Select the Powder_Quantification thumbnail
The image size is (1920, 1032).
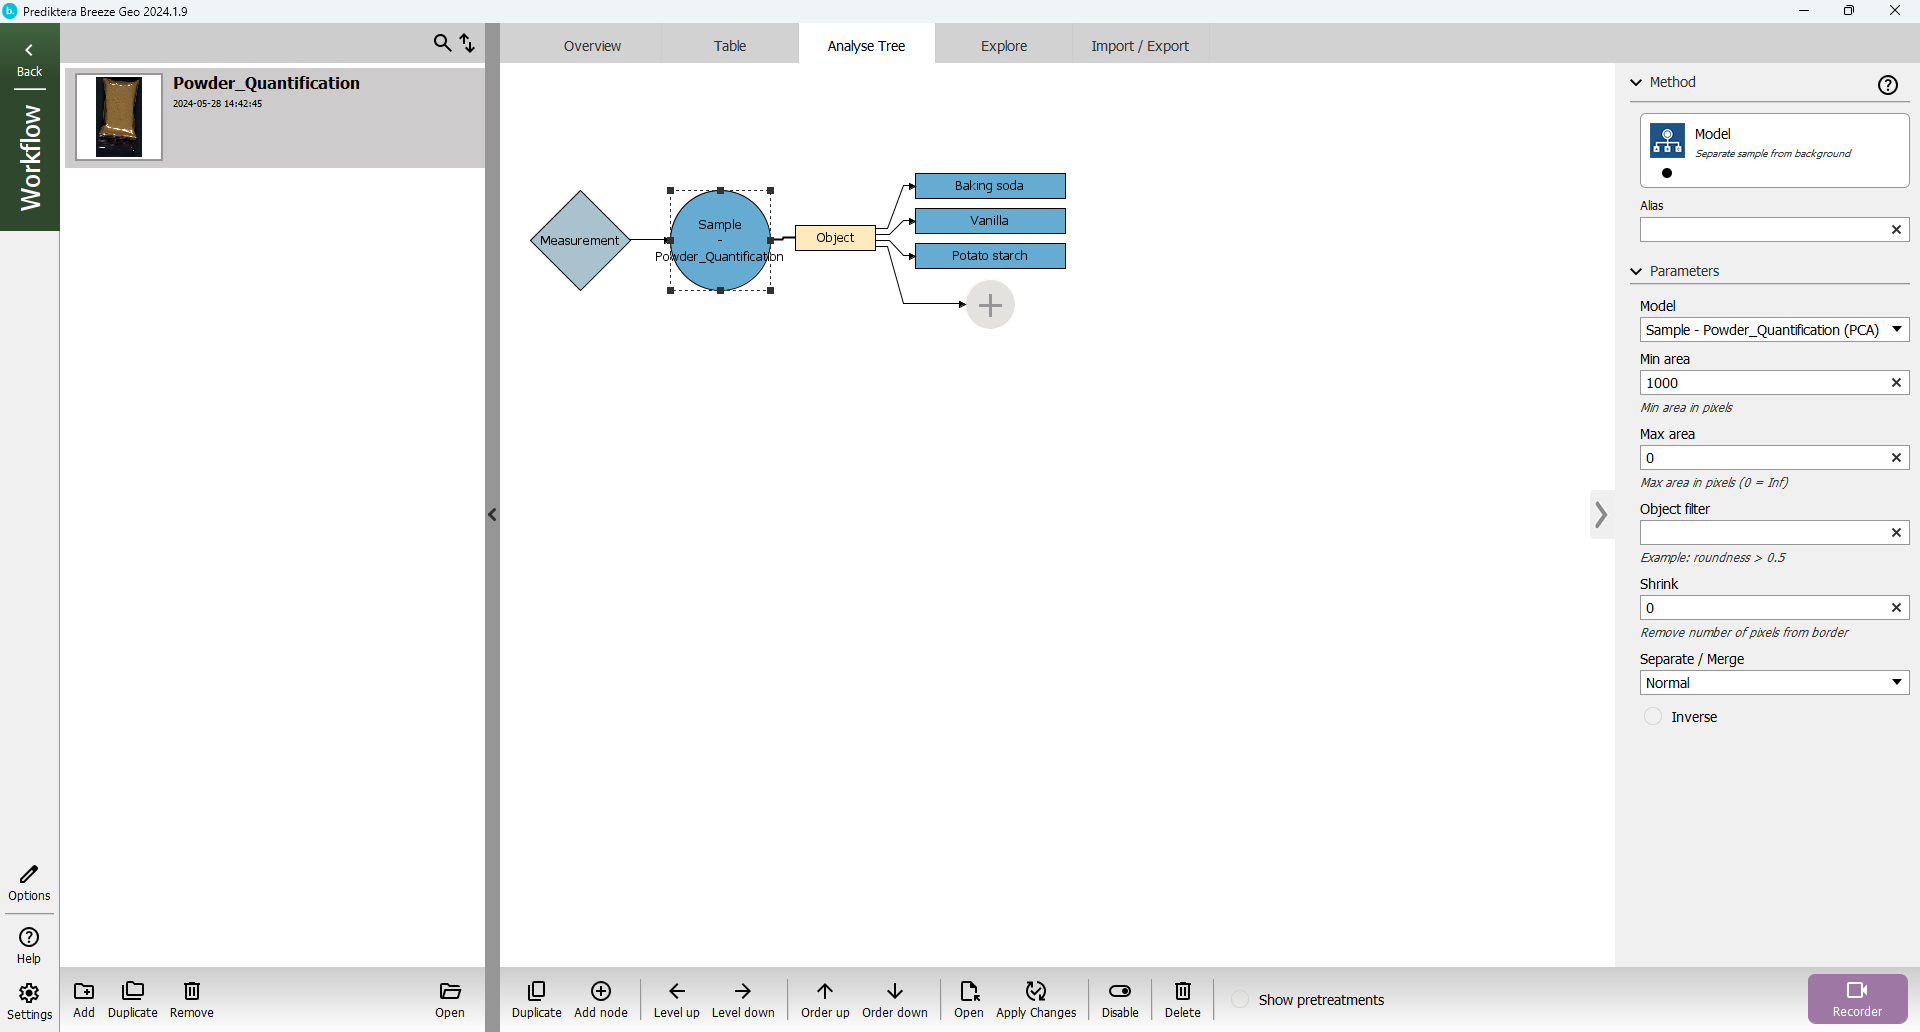[x=119, y=117]
